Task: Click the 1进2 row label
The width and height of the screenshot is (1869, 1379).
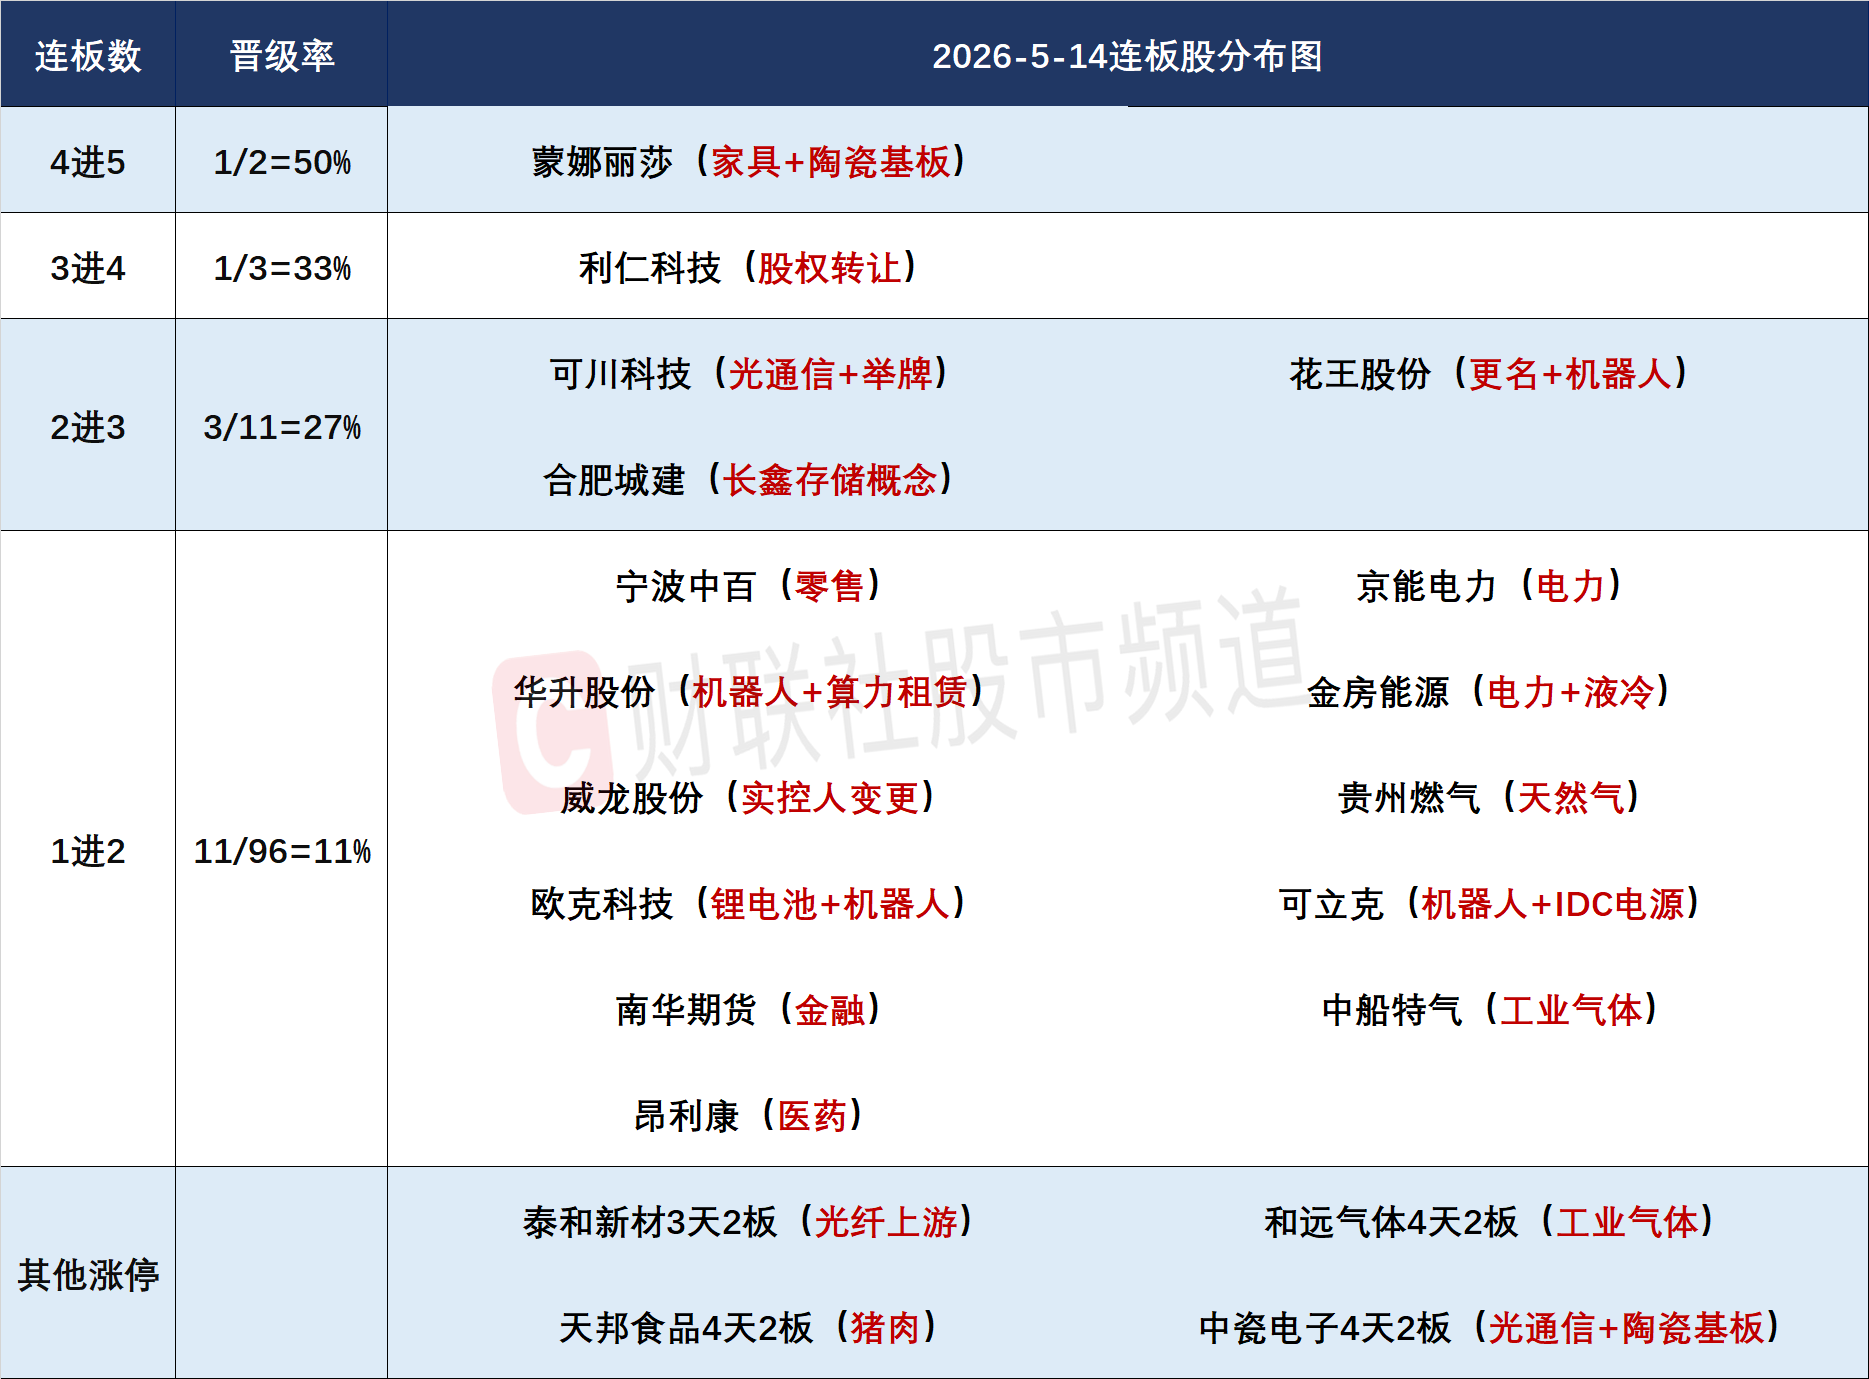Action: [88, 851]
